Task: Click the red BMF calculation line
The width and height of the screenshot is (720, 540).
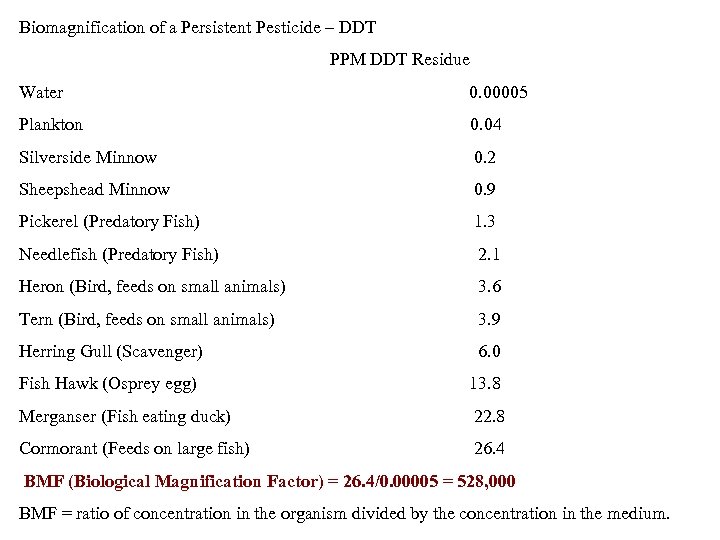Action: (x=270, y=482)
